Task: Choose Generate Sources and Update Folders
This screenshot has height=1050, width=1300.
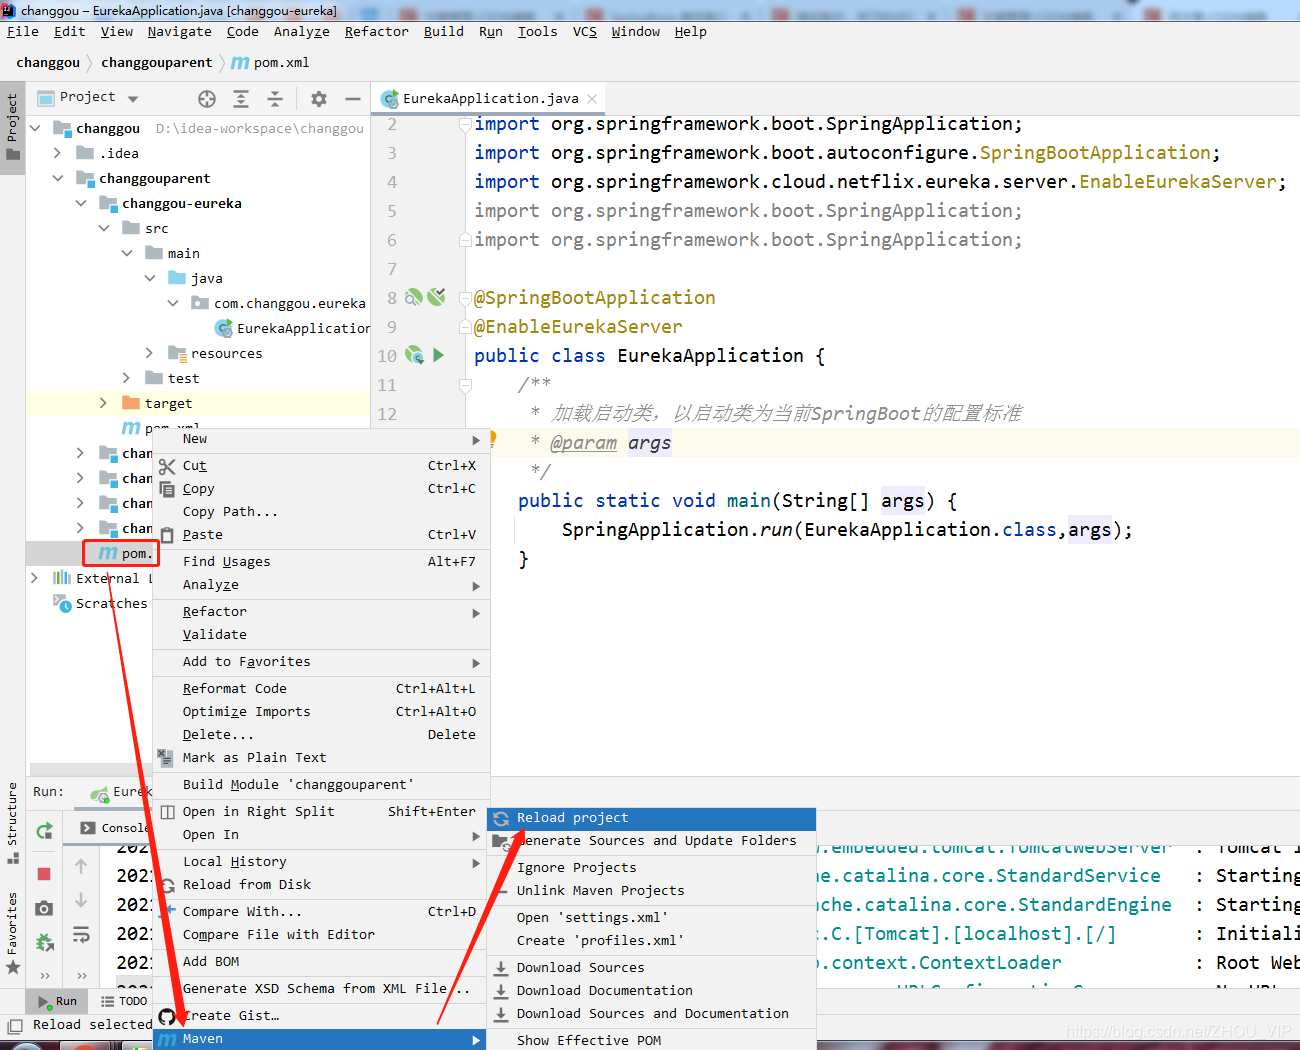Action: point(651,841)
